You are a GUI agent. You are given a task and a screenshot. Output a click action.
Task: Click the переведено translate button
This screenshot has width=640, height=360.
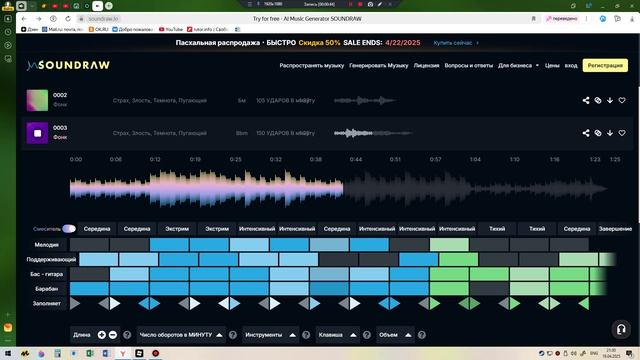click(562, 19)
